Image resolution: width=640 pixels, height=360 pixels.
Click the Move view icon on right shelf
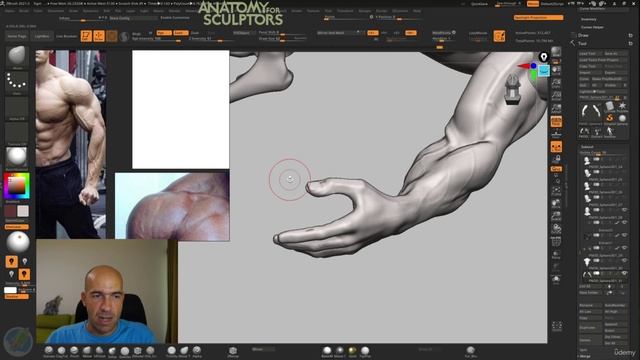coord(556,203)
